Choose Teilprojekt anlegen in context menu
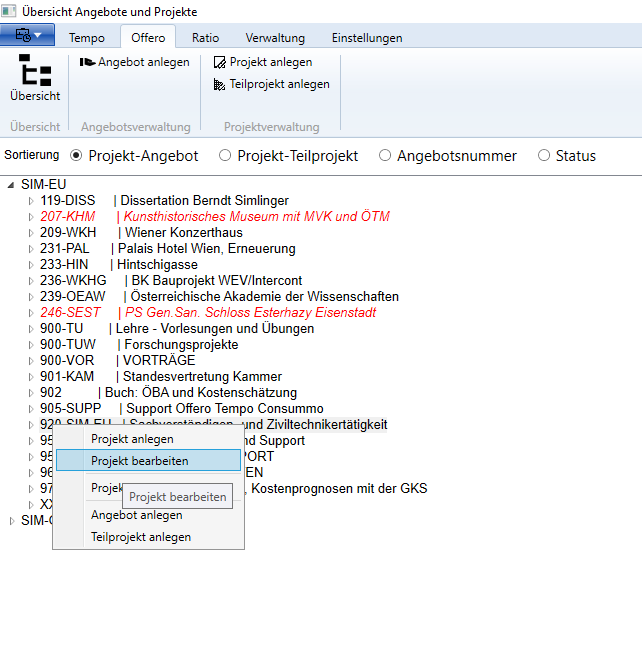Viewport: 642px width, 652px height. pyautogui.click(x=141, y=537)
